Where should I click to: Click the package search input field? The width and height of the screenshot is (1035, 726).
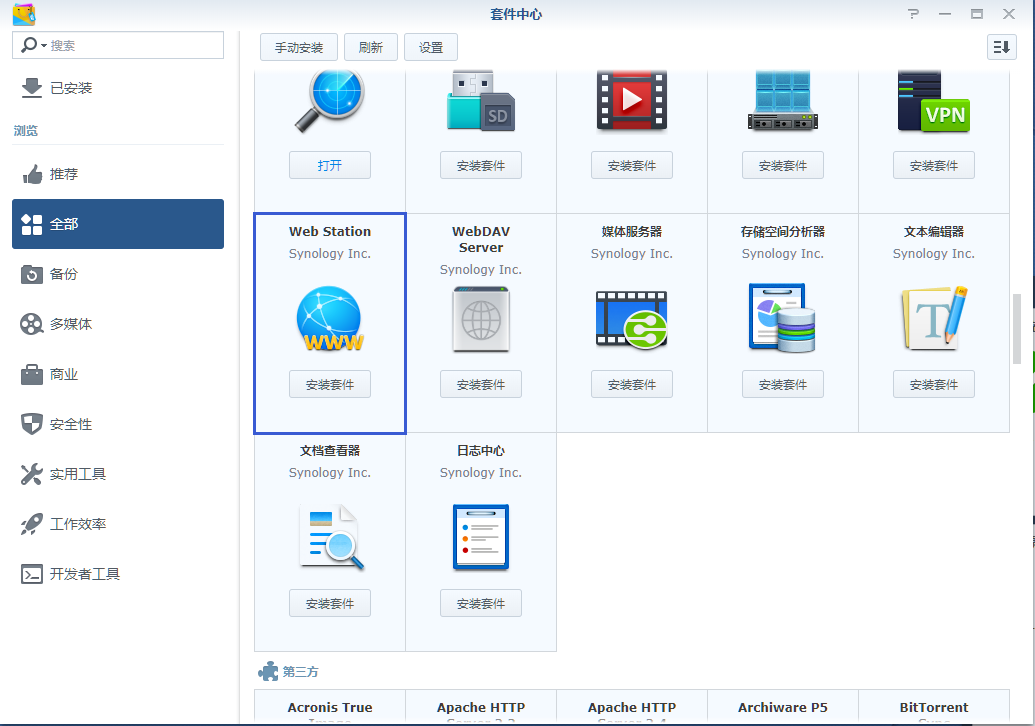coord(118,45)
